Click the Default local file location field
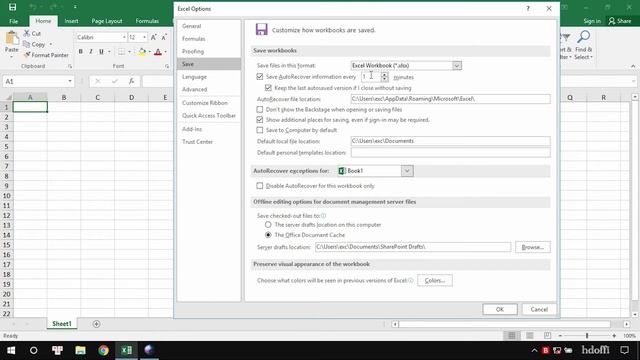The width and height of the screenshot is (640, 360). [x=450, y=141]
